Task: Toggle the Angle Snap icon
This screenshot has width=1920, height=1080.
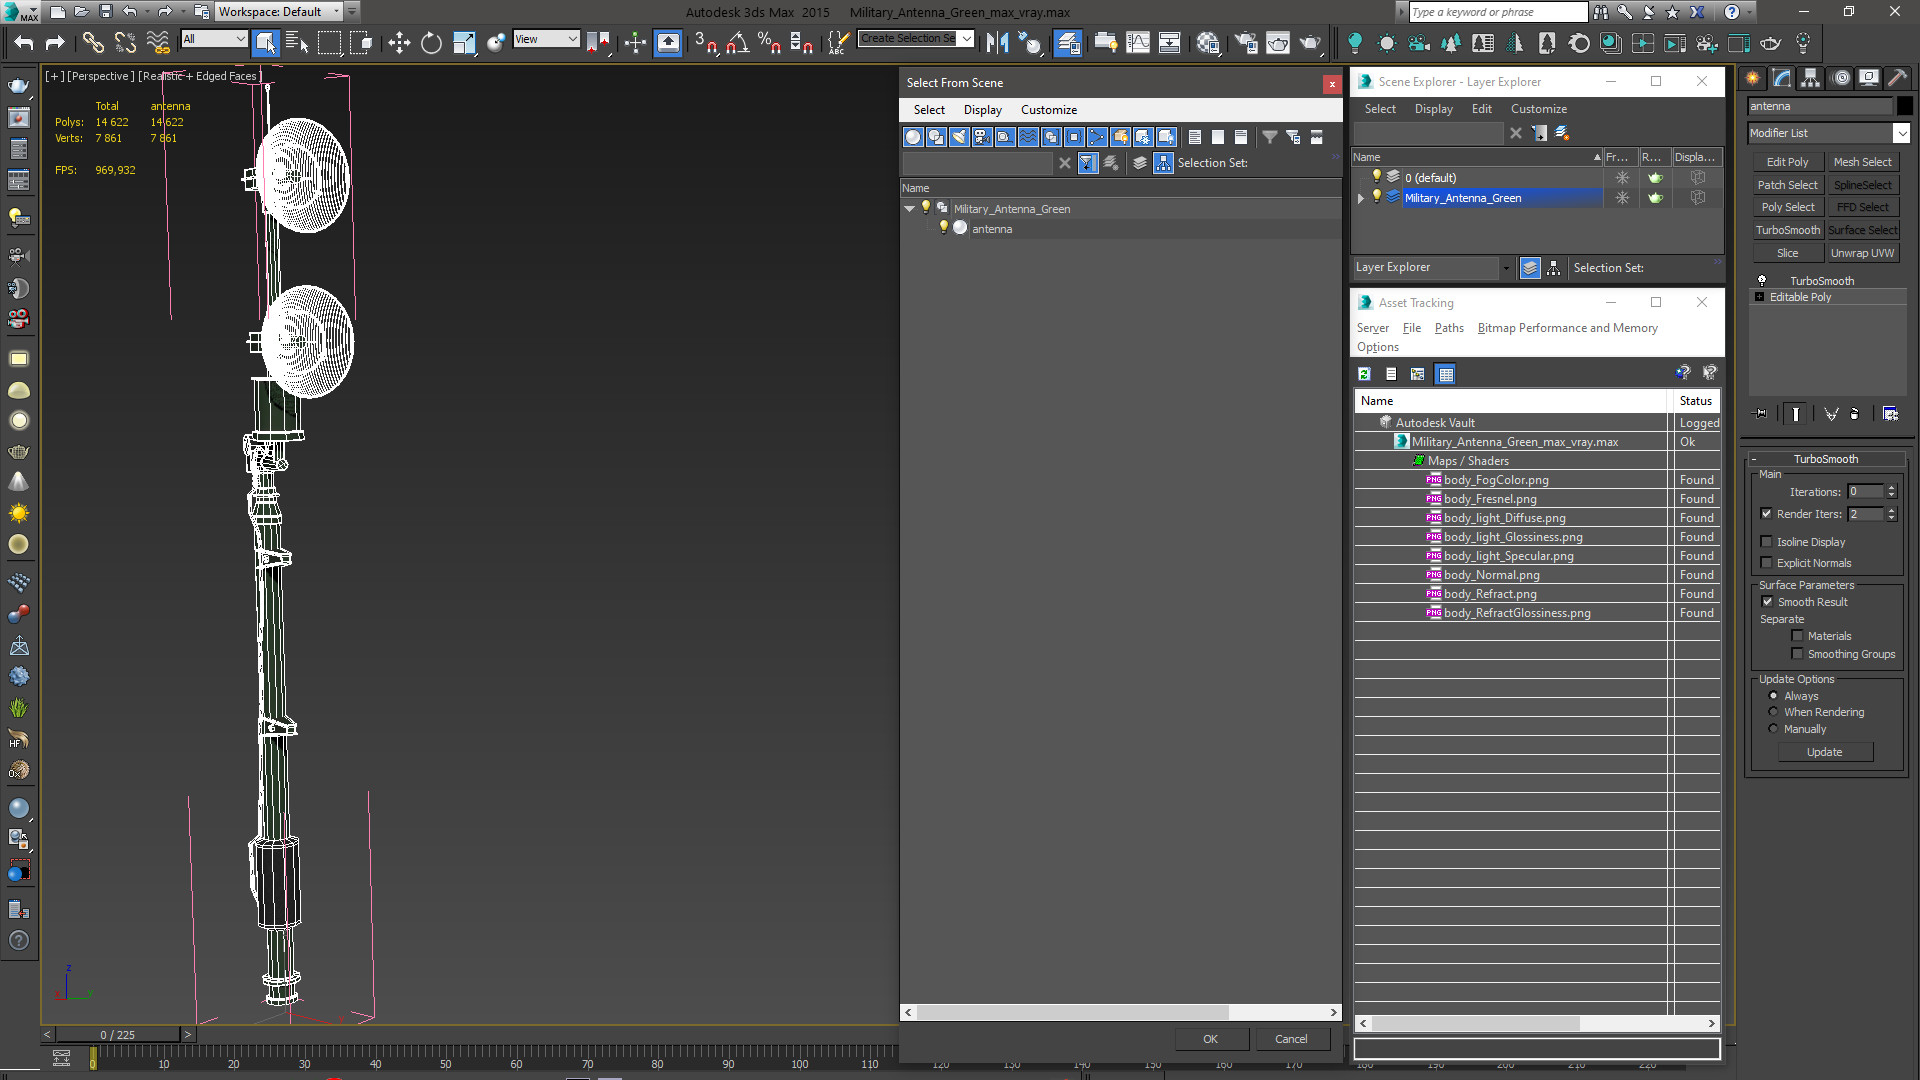Action: 738,43
